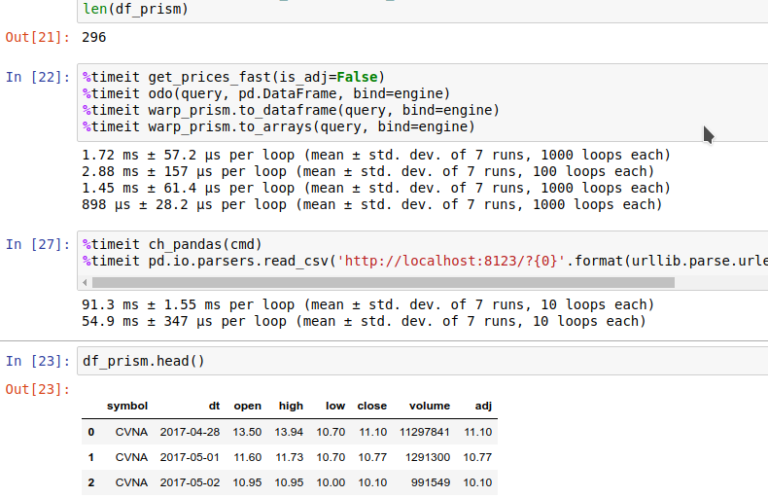Click the Out[23] output prompt
The image size is (768, 497).
(x=38, y=390)
